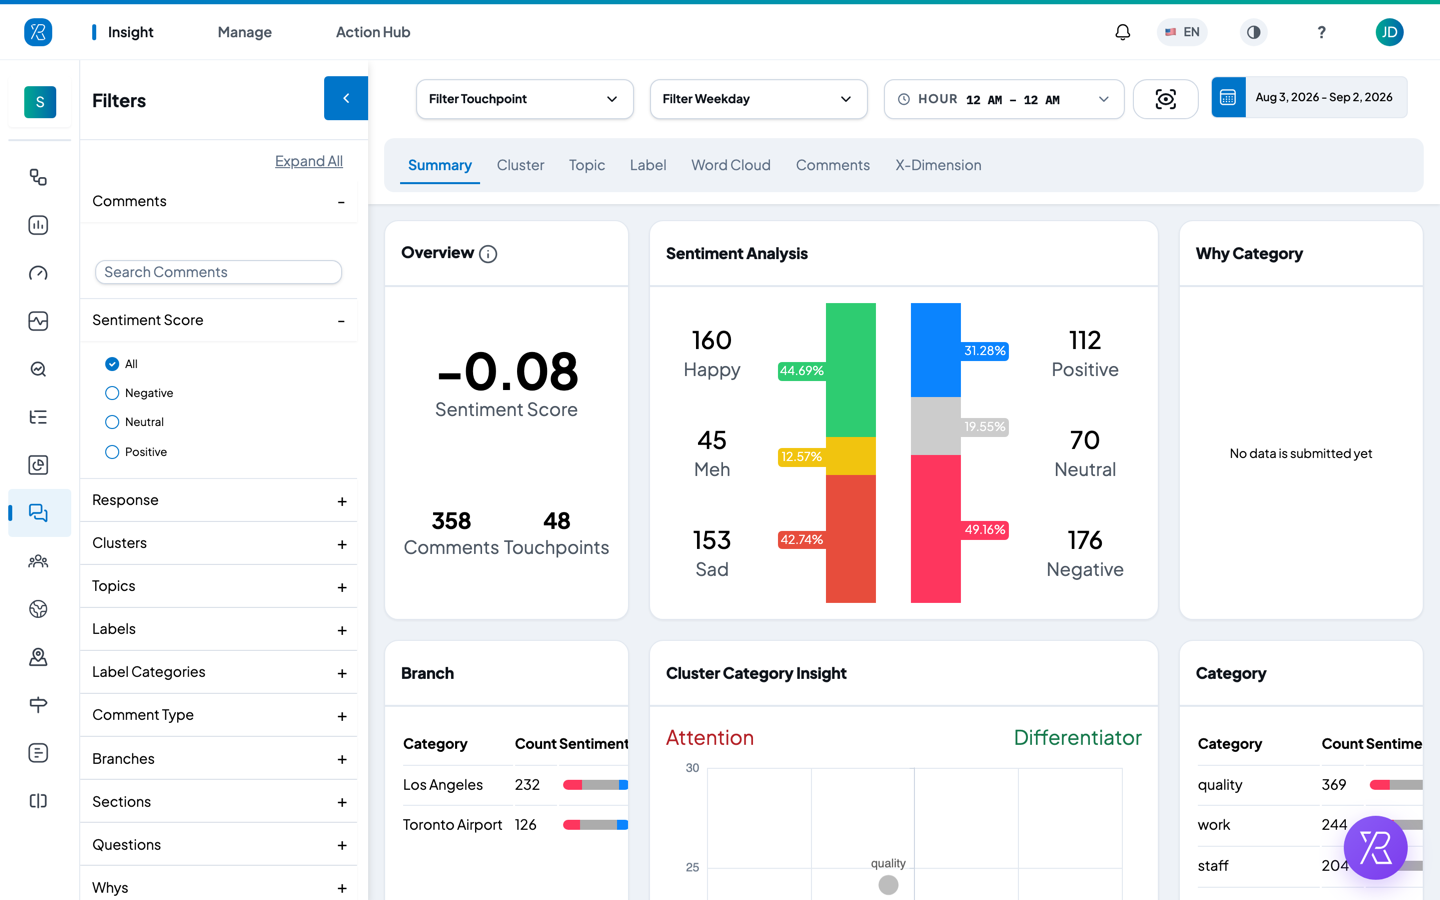Go to the Action Hub menu
The image size is (1440, 900).
coord(373,32)
